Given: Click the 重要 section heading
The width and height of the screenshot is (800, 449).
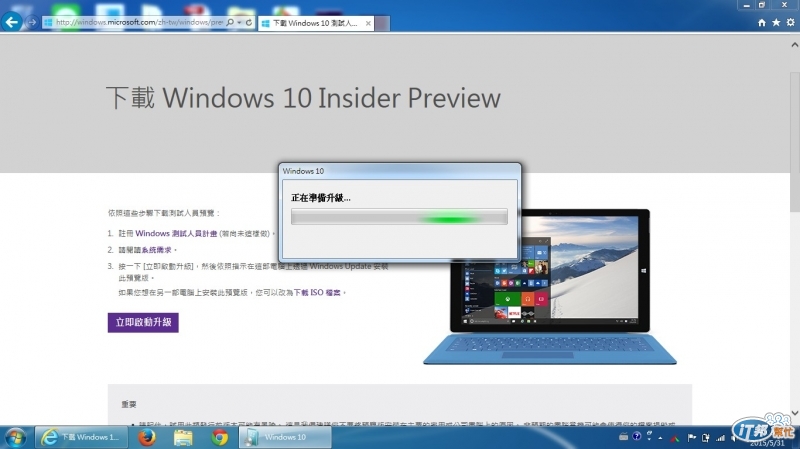Looking at the screenshot, I should click(x=129, y=404).
